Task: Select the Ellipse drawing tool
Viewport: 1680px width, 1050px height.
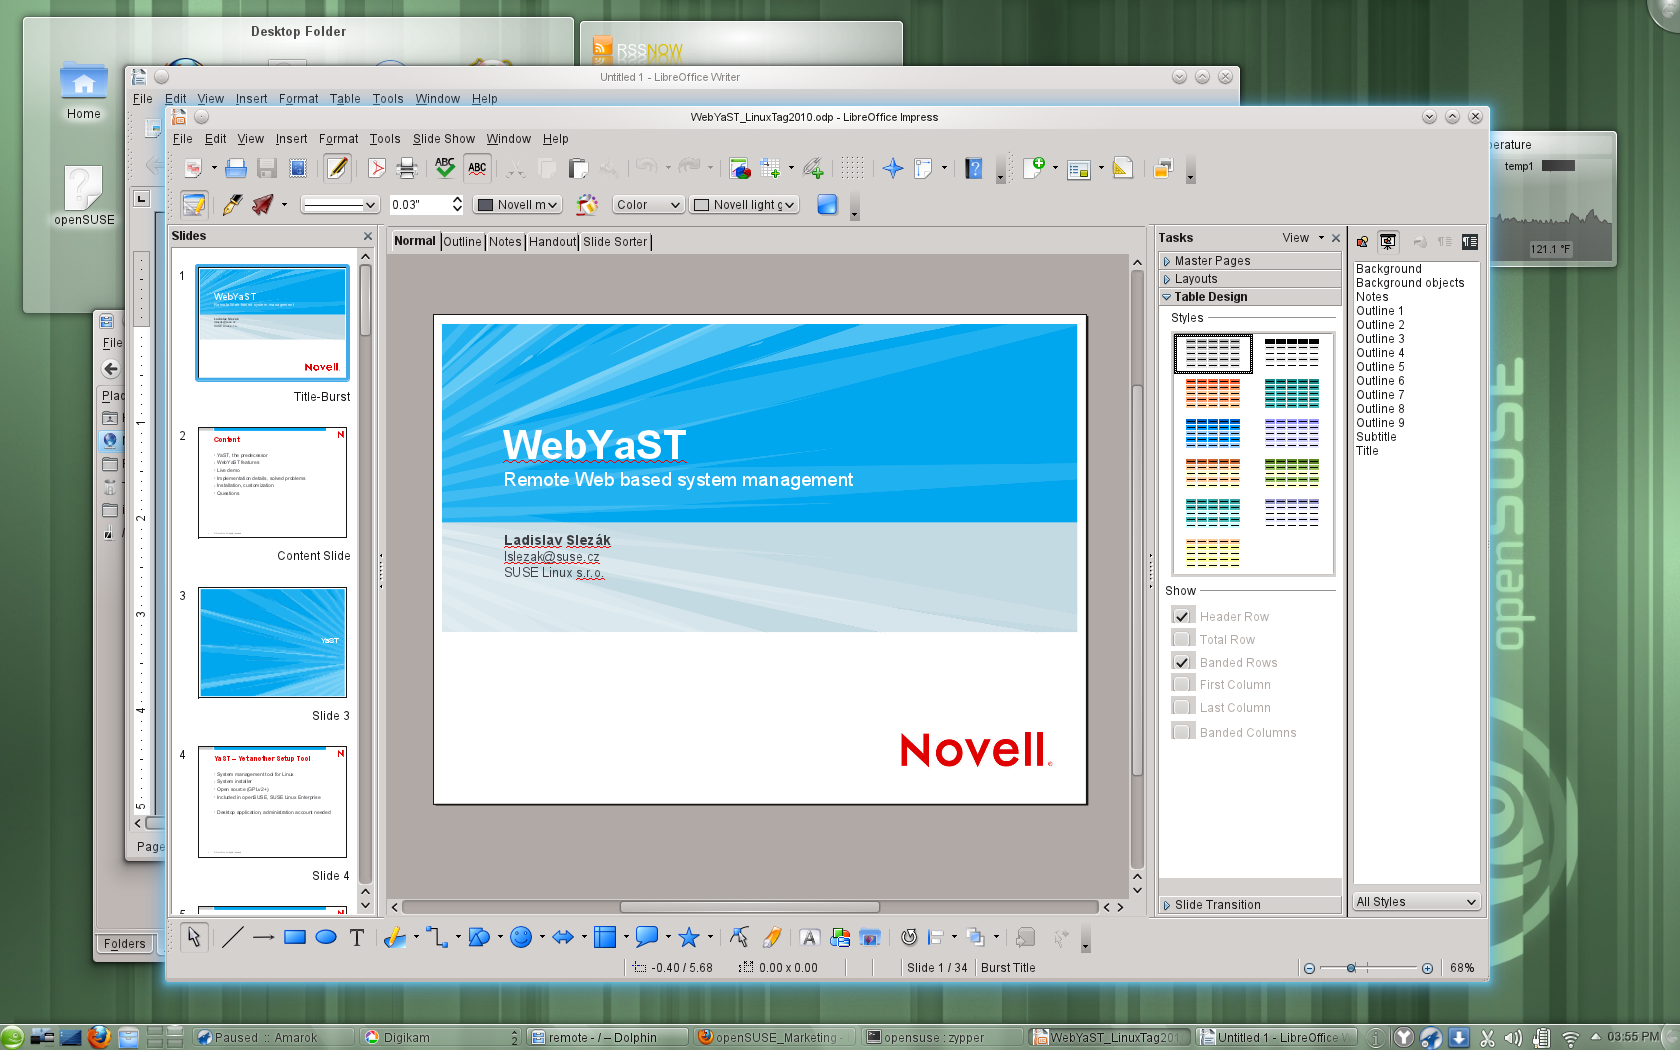Action: point(326,938)
